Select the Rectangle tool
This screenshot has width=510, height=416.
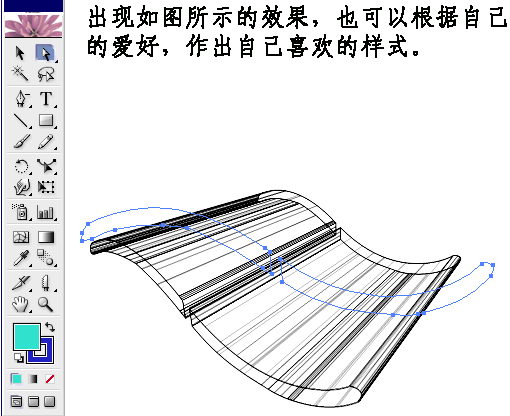click(x=46, y=120)
